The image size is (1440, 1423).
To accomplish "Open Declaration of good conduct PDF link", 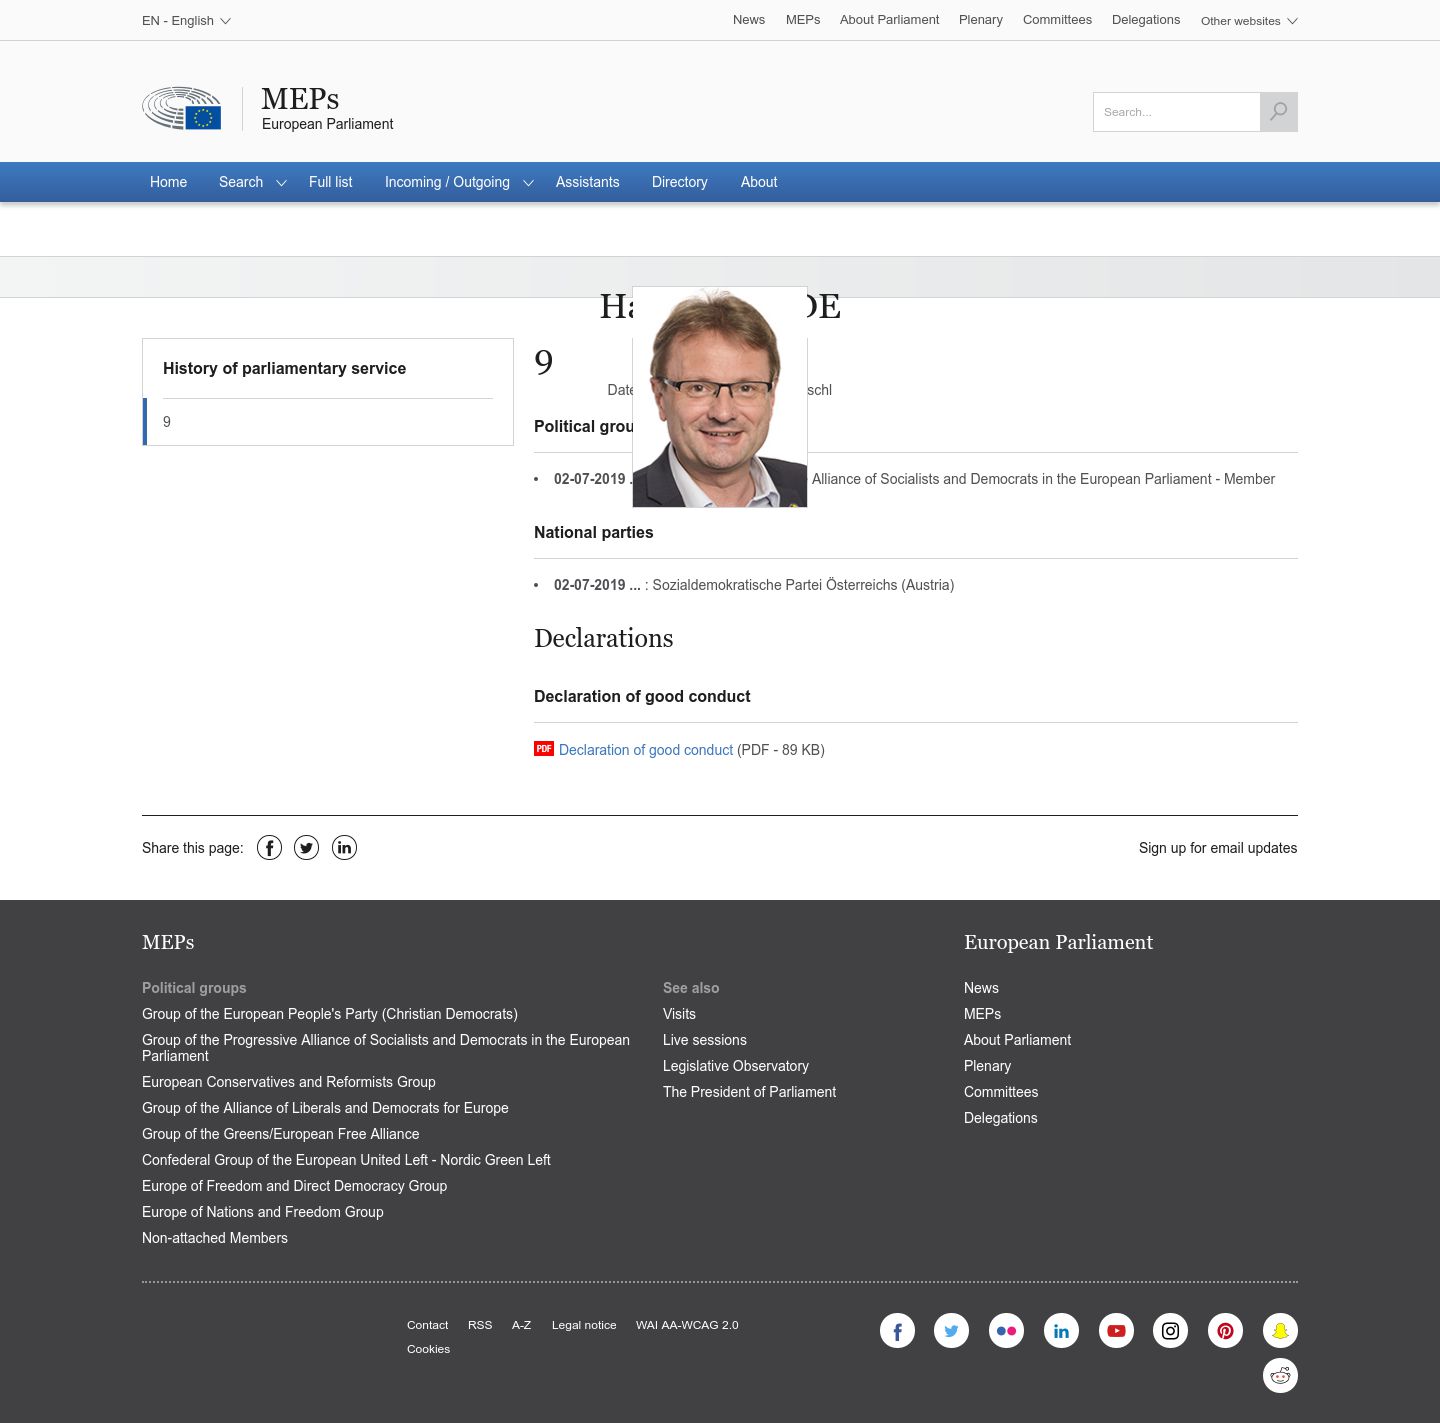I will tap(646, 750).
